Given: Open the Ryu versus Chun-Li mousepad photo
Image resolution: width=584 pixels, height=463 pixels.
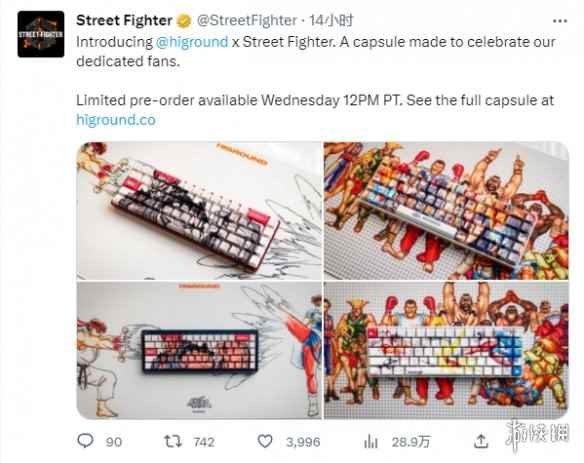Looking at the screenshot, I should click(x=199, y=350).
